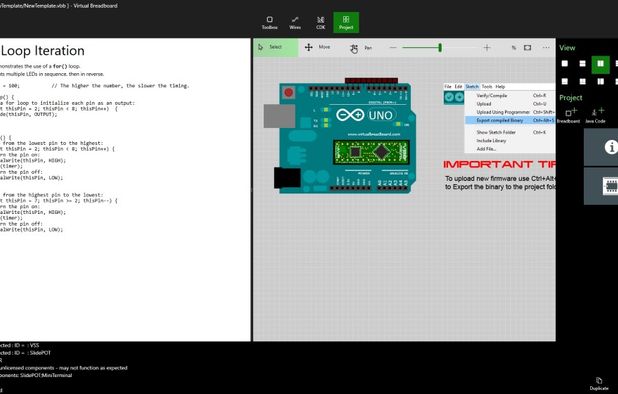Click the red reset button on Arduino

click(289, 93)
